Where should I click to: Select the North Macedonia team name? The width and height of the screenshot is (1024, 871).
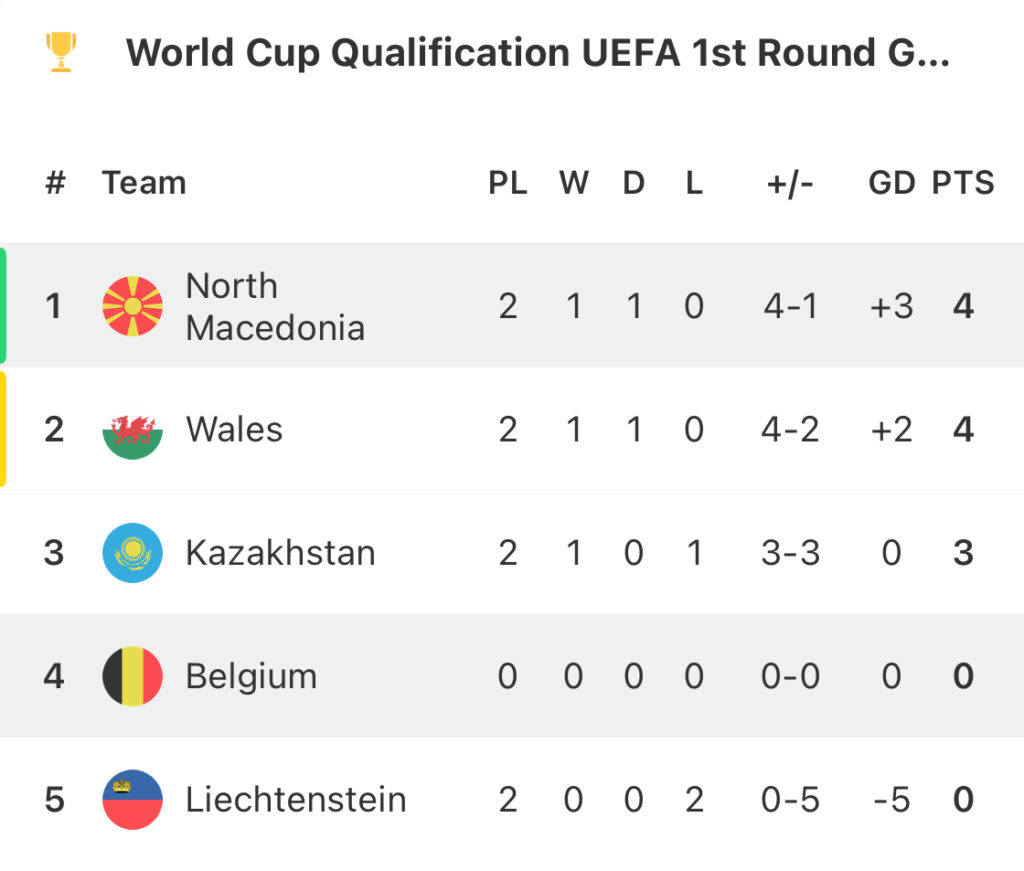[275, 306]
